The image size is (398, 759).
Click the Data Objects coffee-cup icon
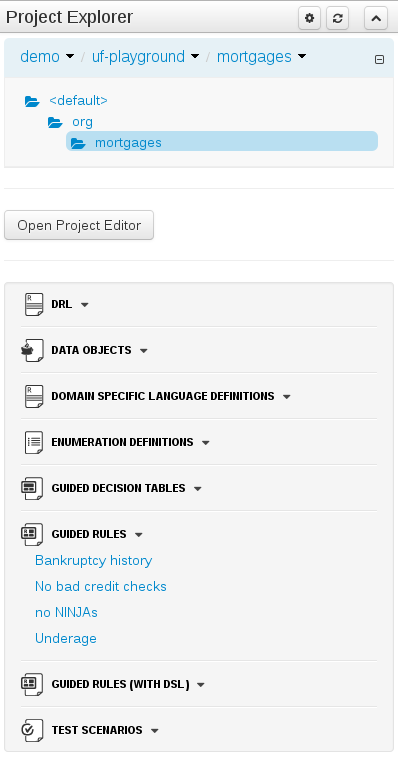point(32,350)
